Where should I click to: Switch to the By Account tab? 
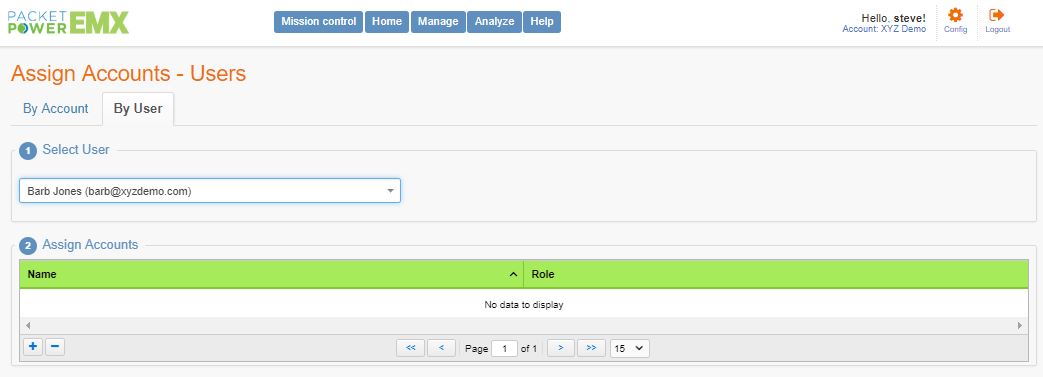pyautogui.click(x=56, y=108)
